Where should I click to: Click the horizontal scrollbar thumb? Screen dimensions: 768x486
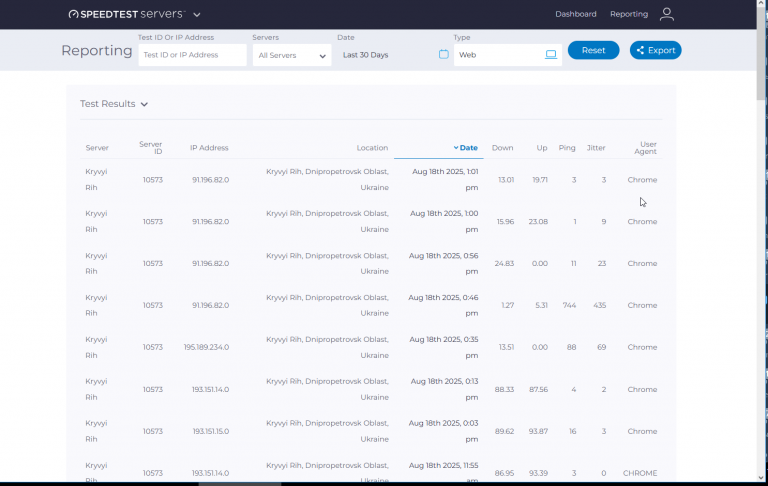(240, 484)
